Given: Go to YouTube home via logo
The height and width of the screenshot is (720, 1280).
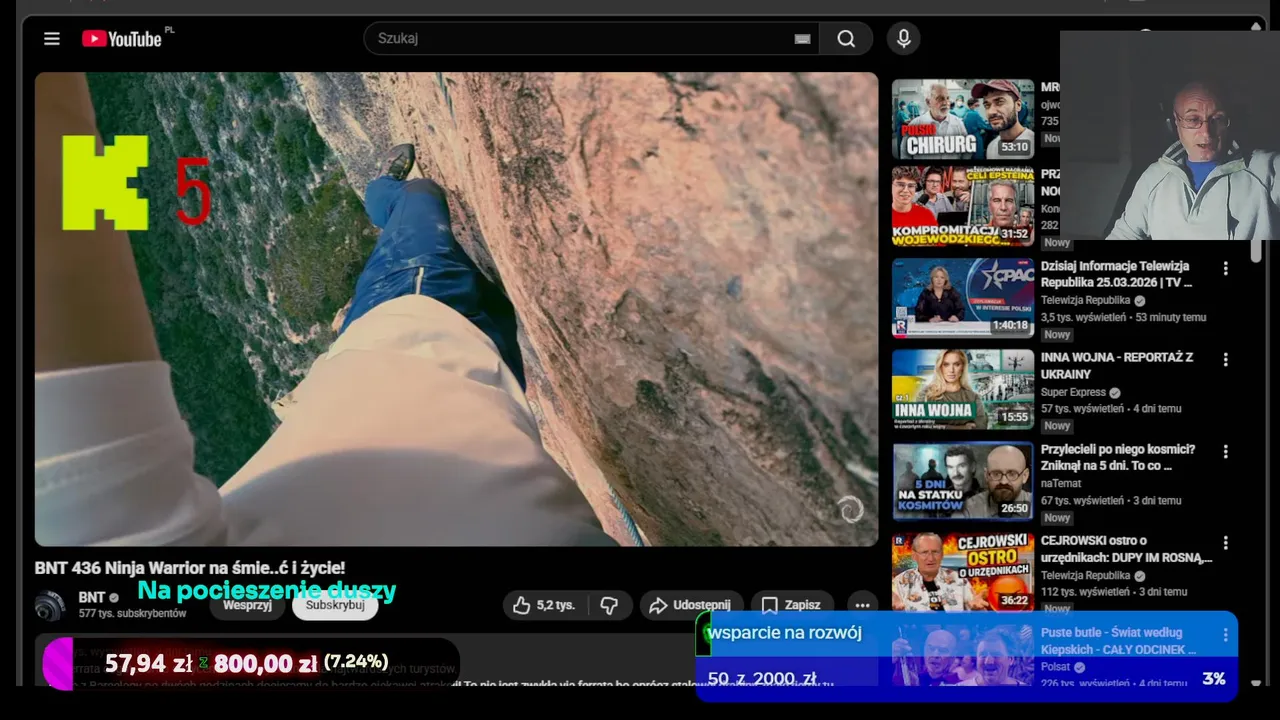Looking at the screenshot, I should click(x=122, y=39).
